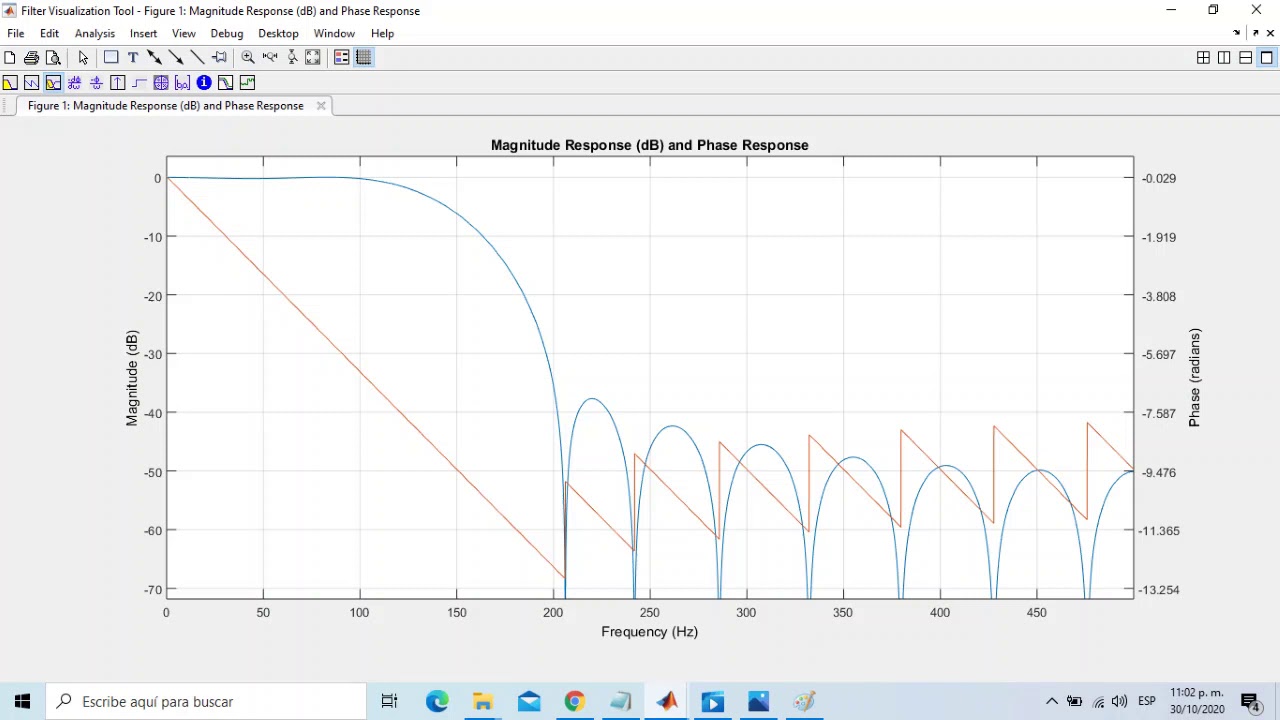The width and height of the screenshot is (1280, 720).
Task: View the Filter Coefficients
Action: tap(182, 83)
